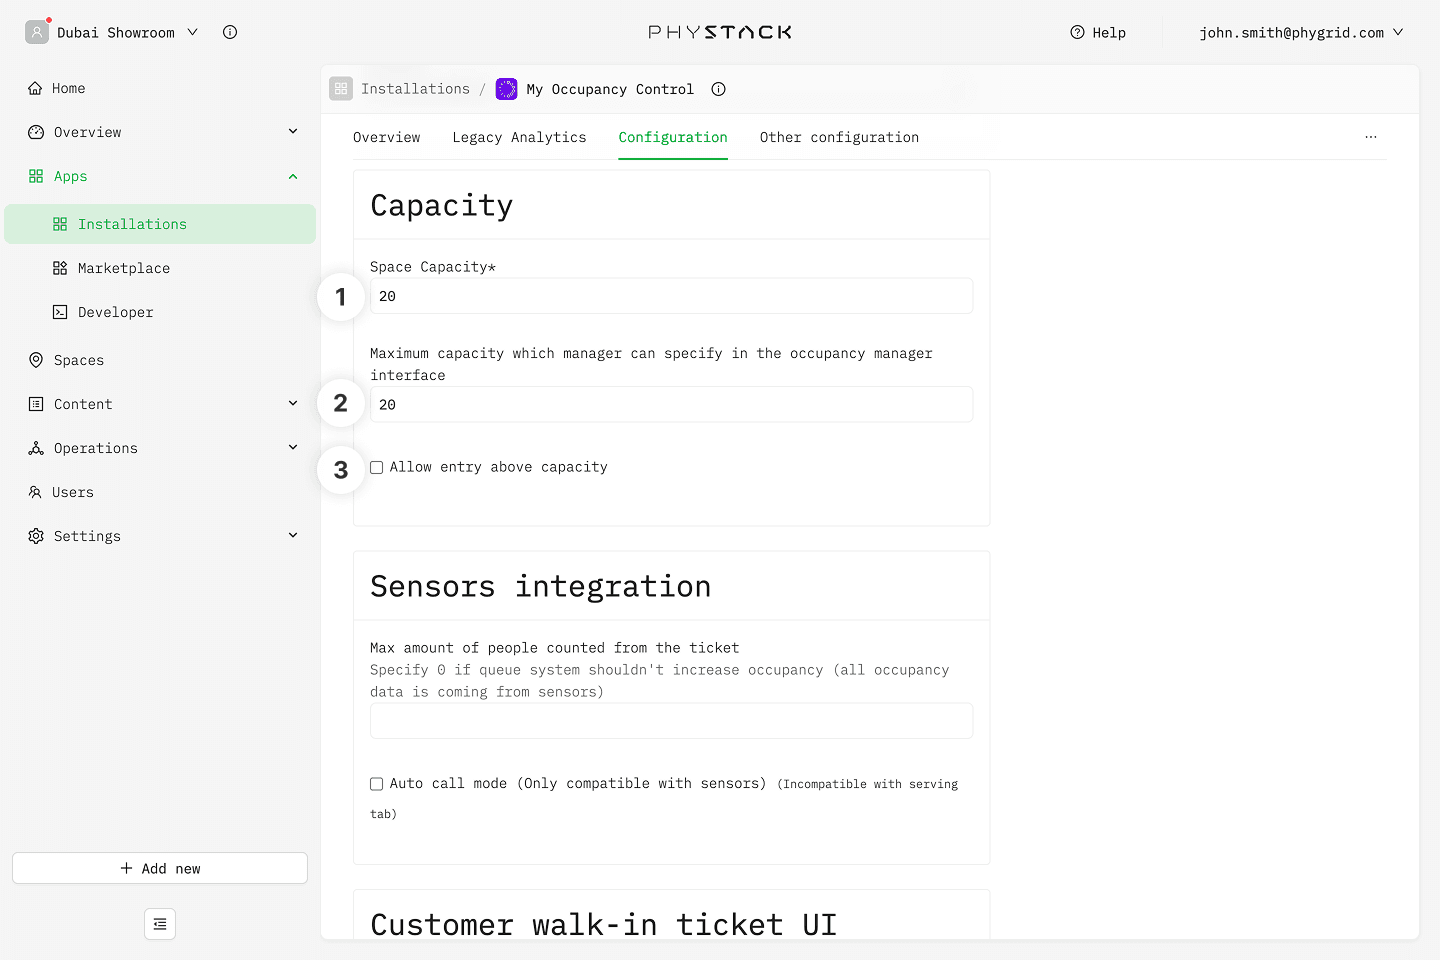
Task: Expand the Settings sidebar menu
Action: pyautogui.click(x=292, y=536)
